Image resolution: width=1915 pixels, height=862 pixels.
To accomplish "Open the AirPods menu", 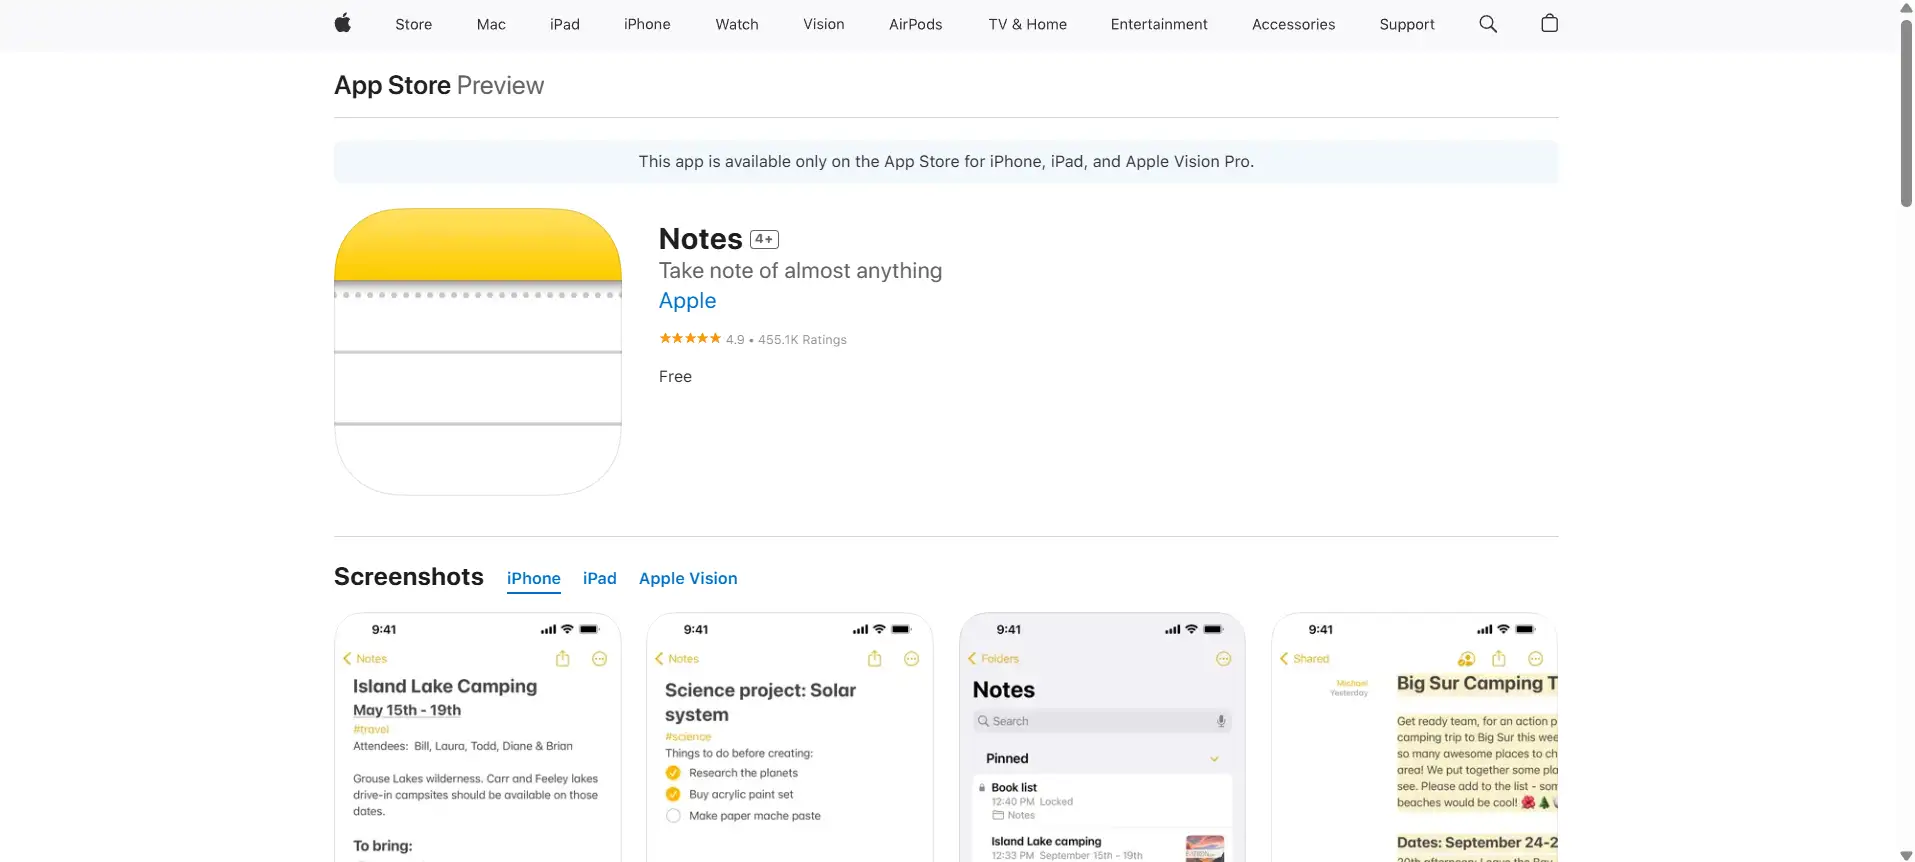I will point(916,24).
